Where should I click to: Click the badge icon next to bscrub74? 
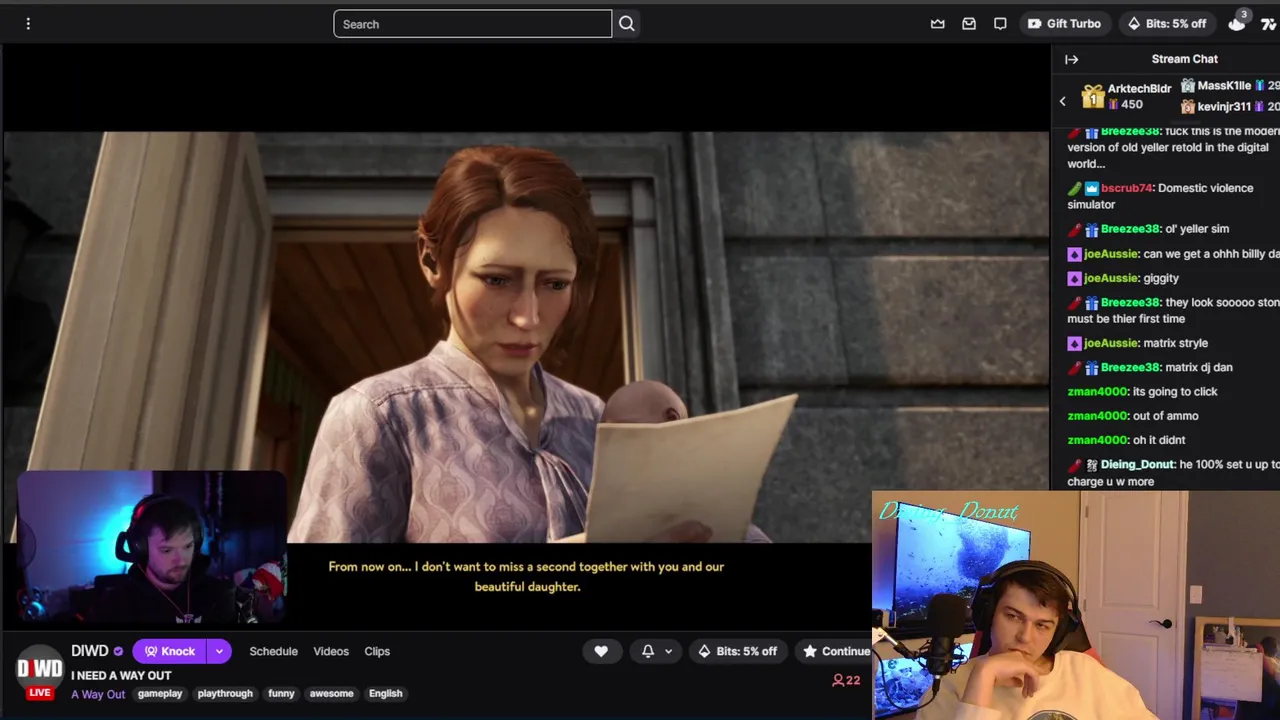[1091, 188]
